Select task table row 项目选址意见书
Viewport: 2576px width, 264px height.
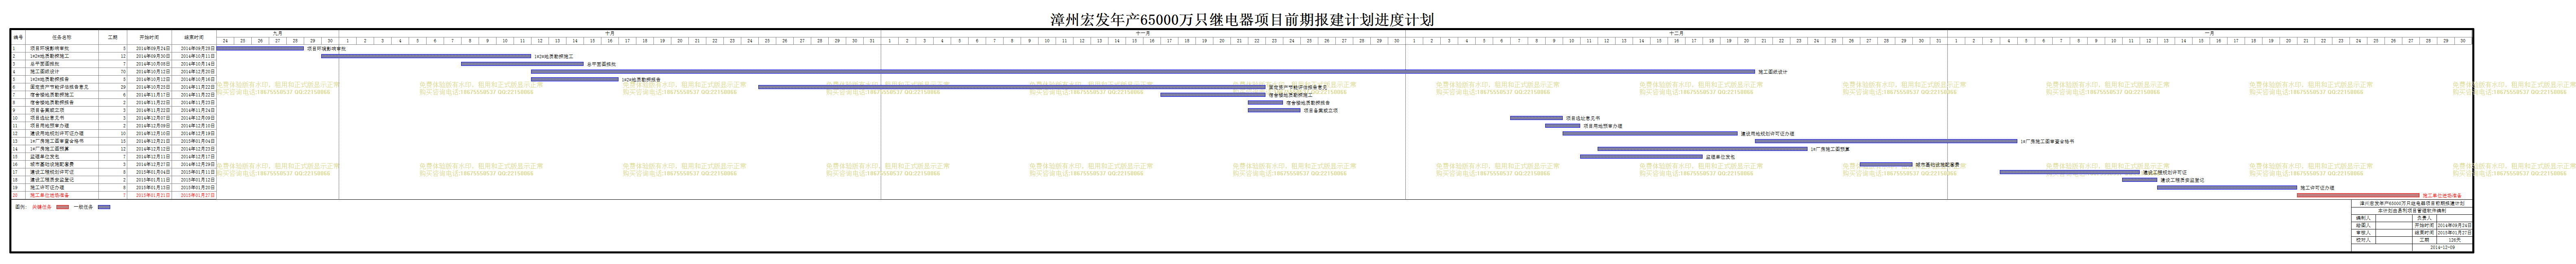tap(114, 118)
